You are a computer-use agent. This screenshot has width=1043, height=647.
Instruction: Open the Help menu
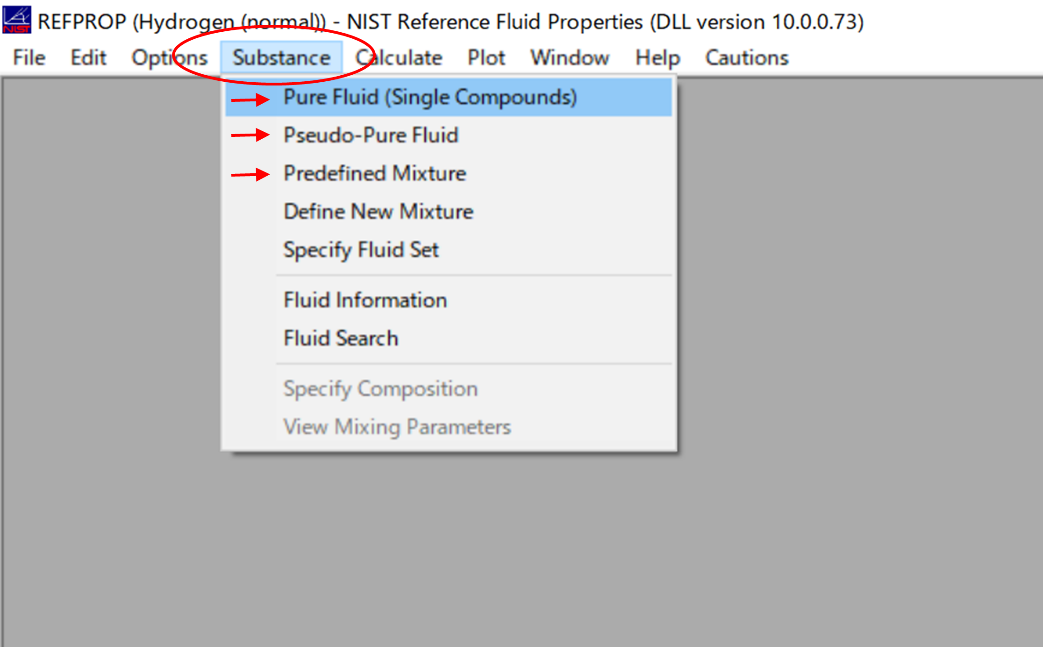pos(657,58)
